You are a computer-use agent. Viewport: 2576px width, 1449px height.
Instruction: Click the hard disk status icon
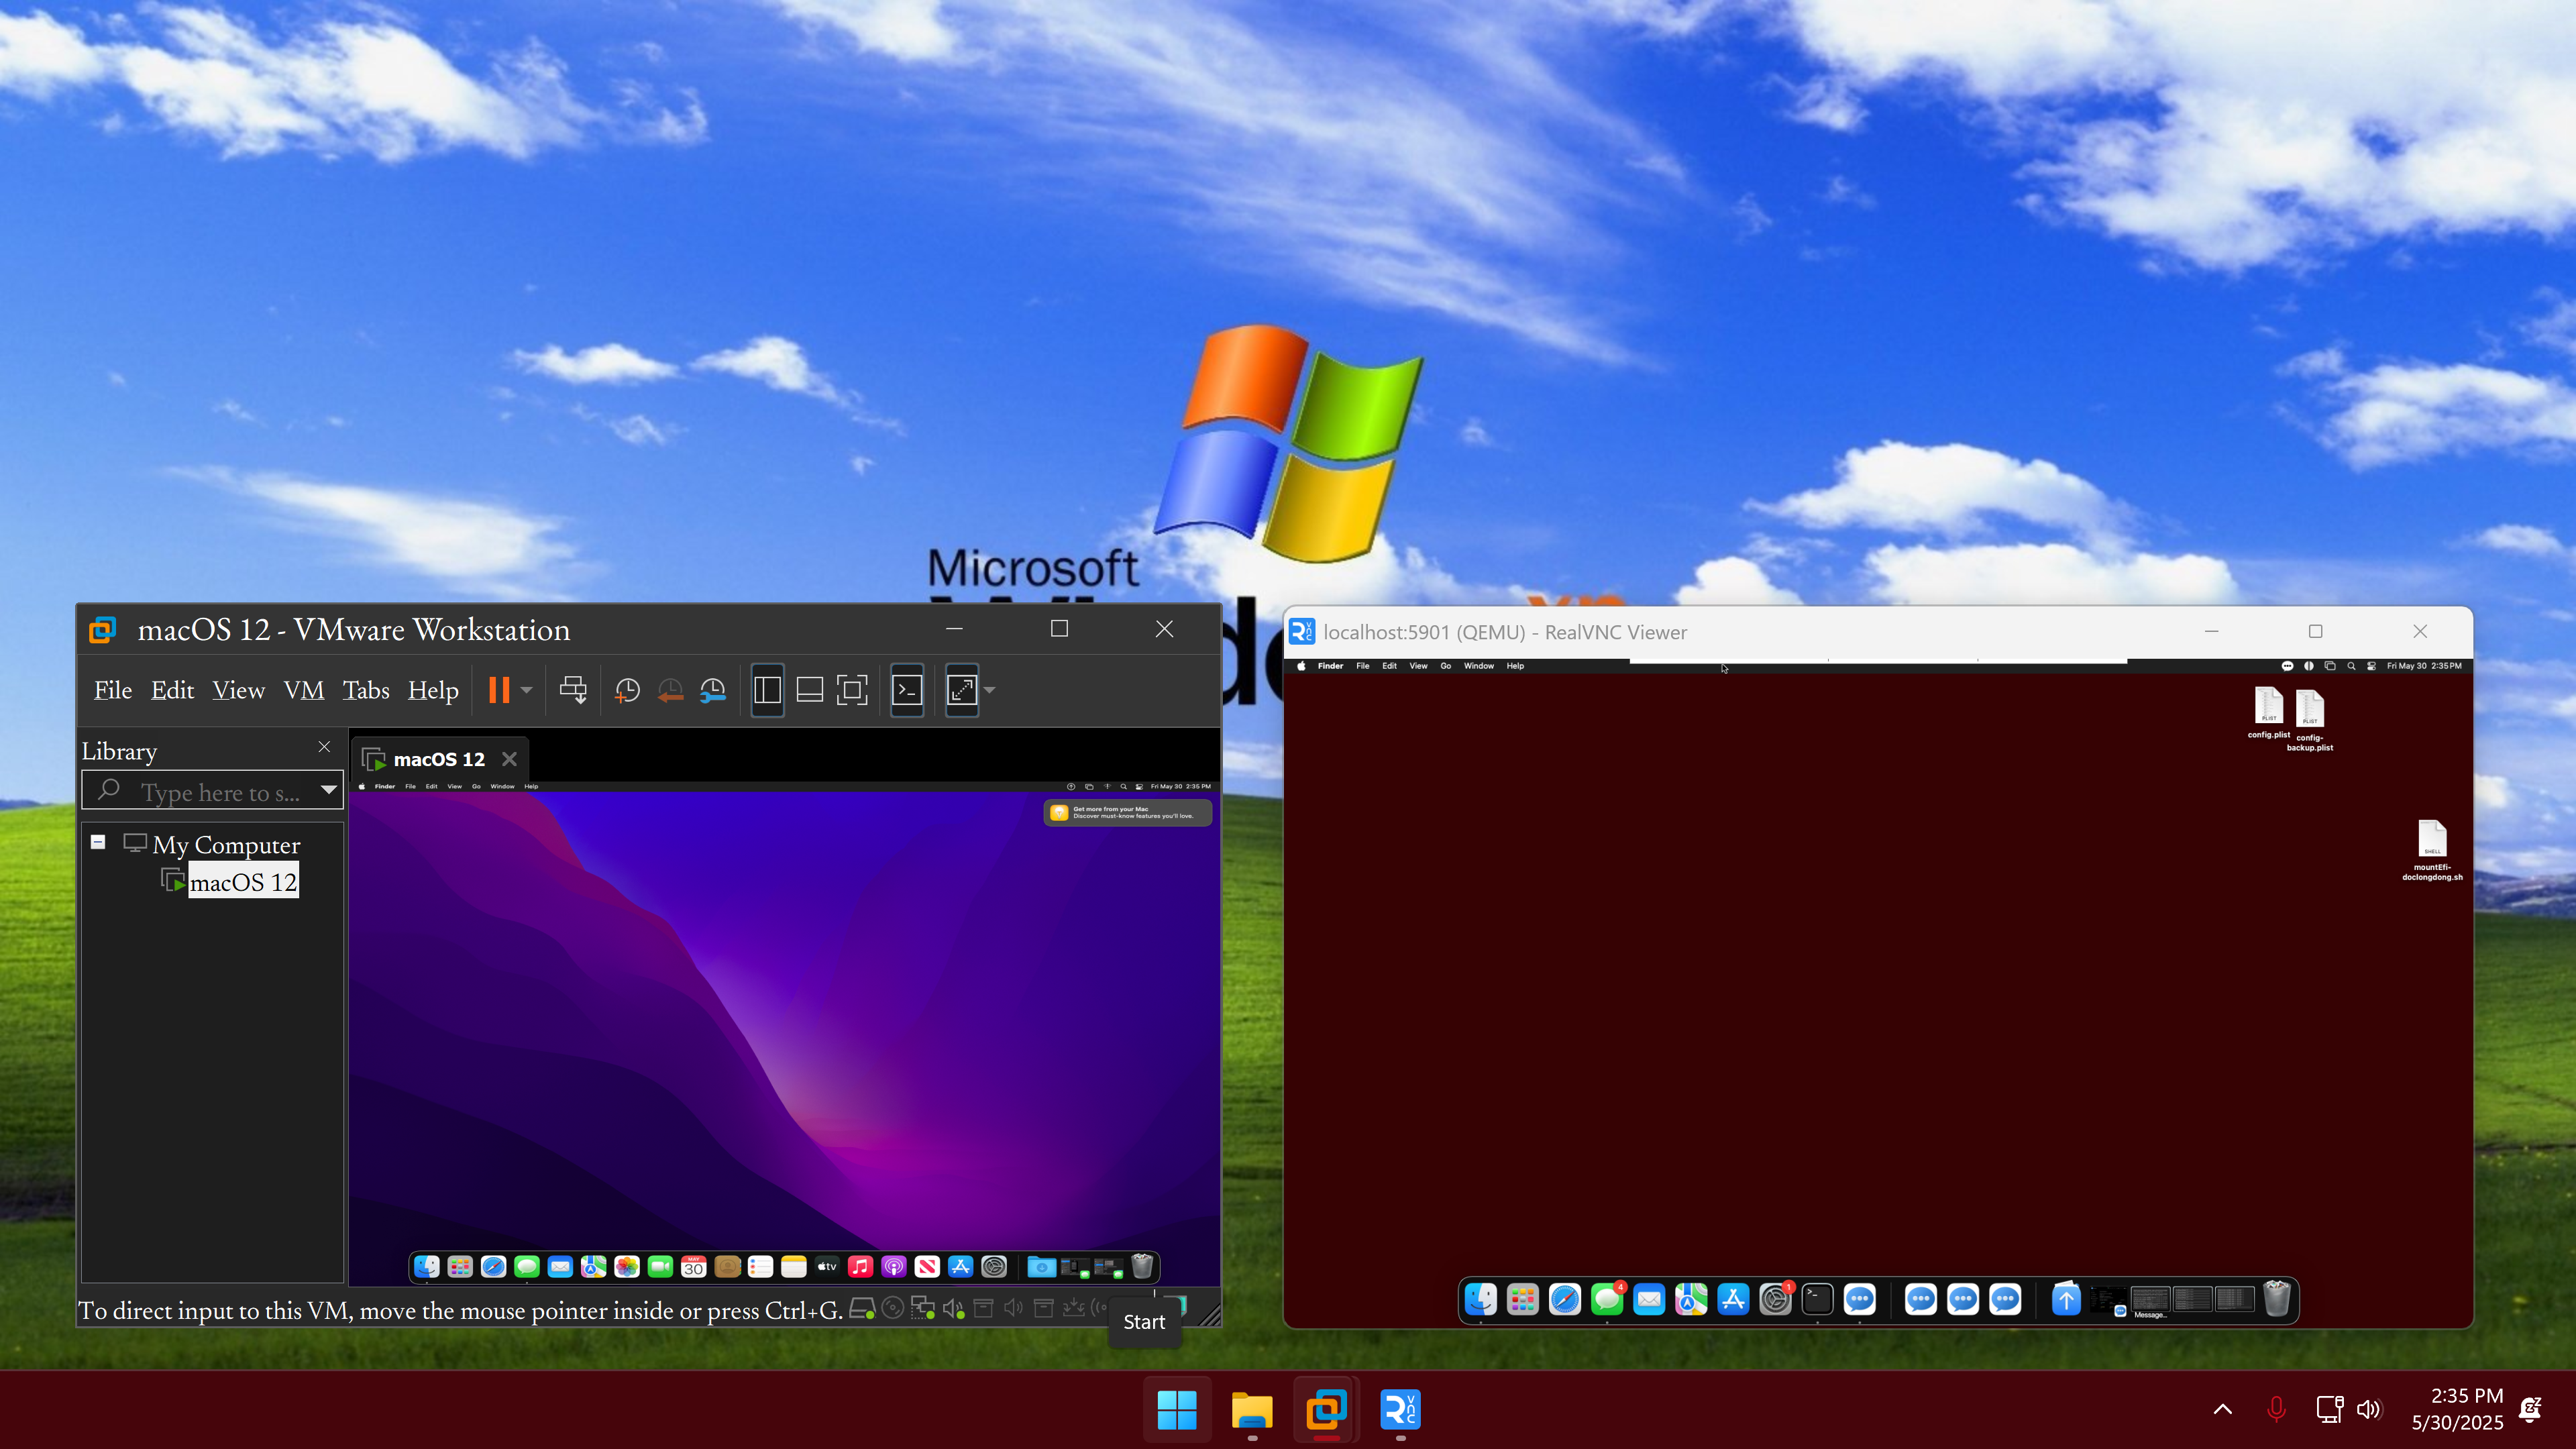click(x=862, y=1308)
